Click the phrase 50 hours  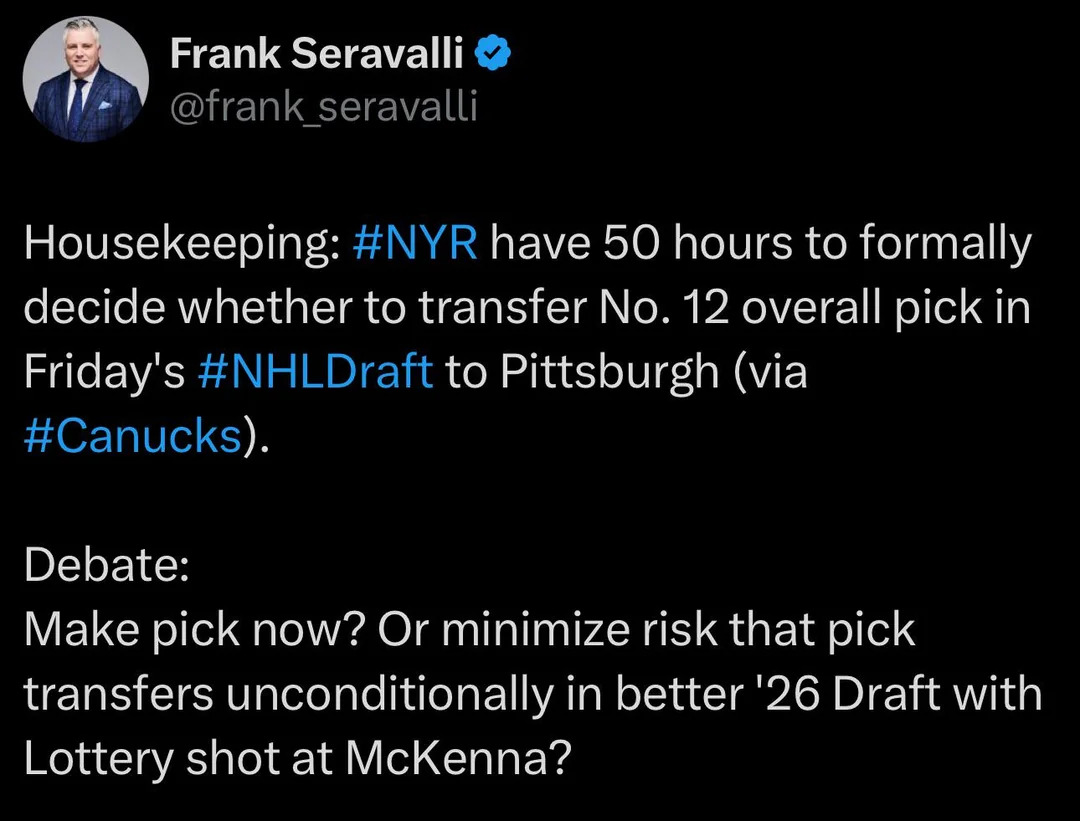coord(697,242)
